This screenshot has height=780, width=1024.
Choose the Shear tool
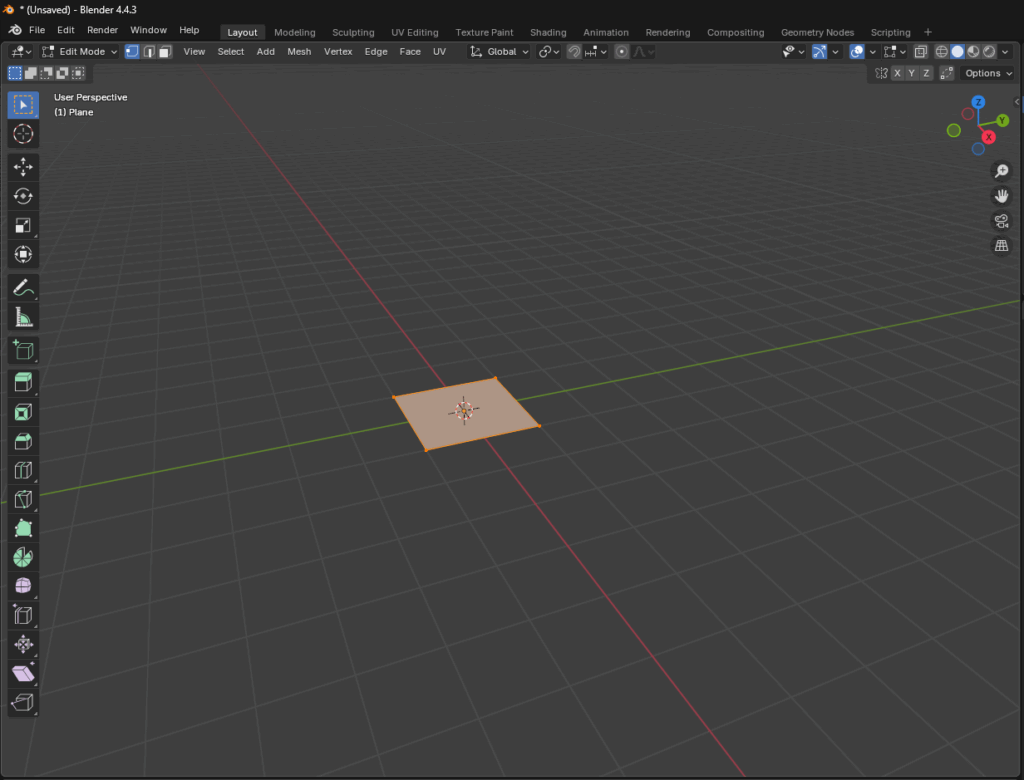click(23, 674)
